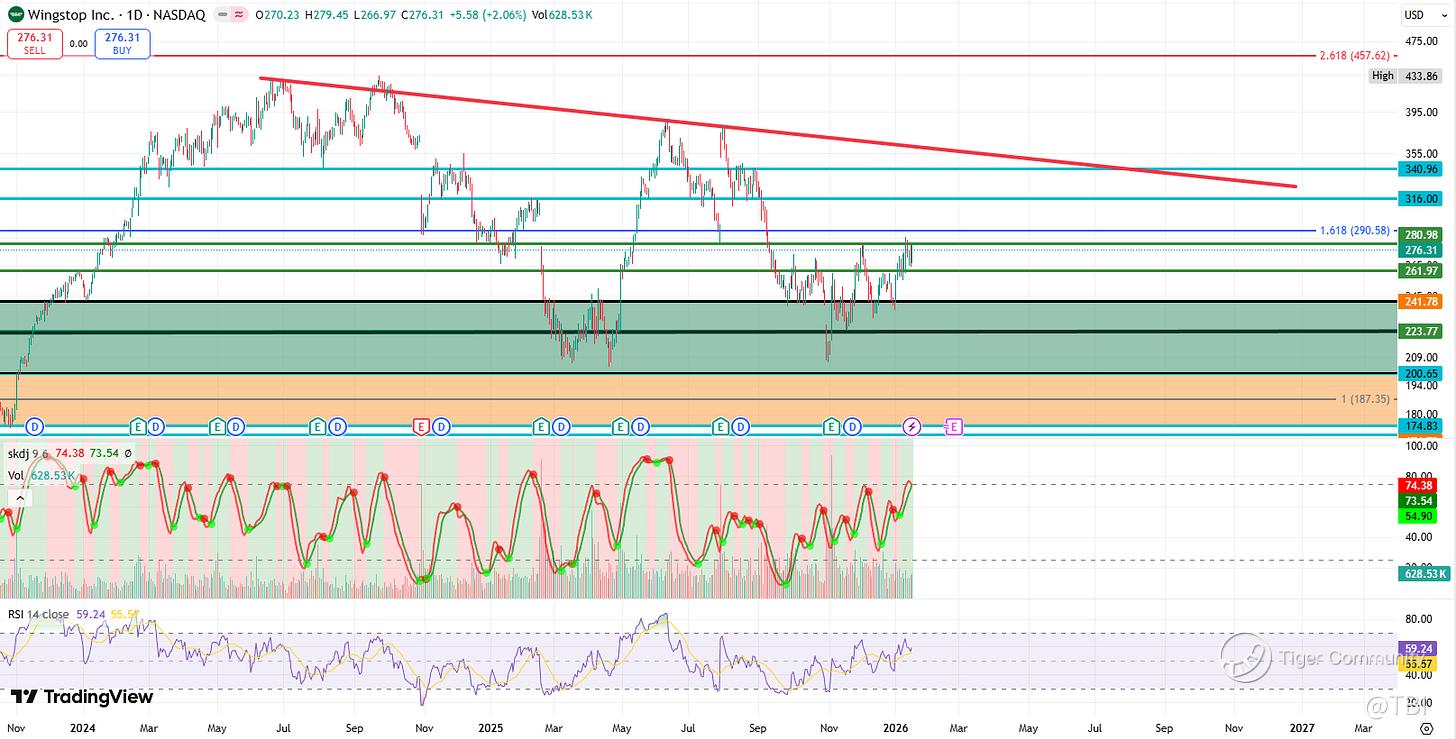Click the 280.98 green price label
This screenshot has width=1456, height=739.
pyautogui.click(x=1421, y=235)
